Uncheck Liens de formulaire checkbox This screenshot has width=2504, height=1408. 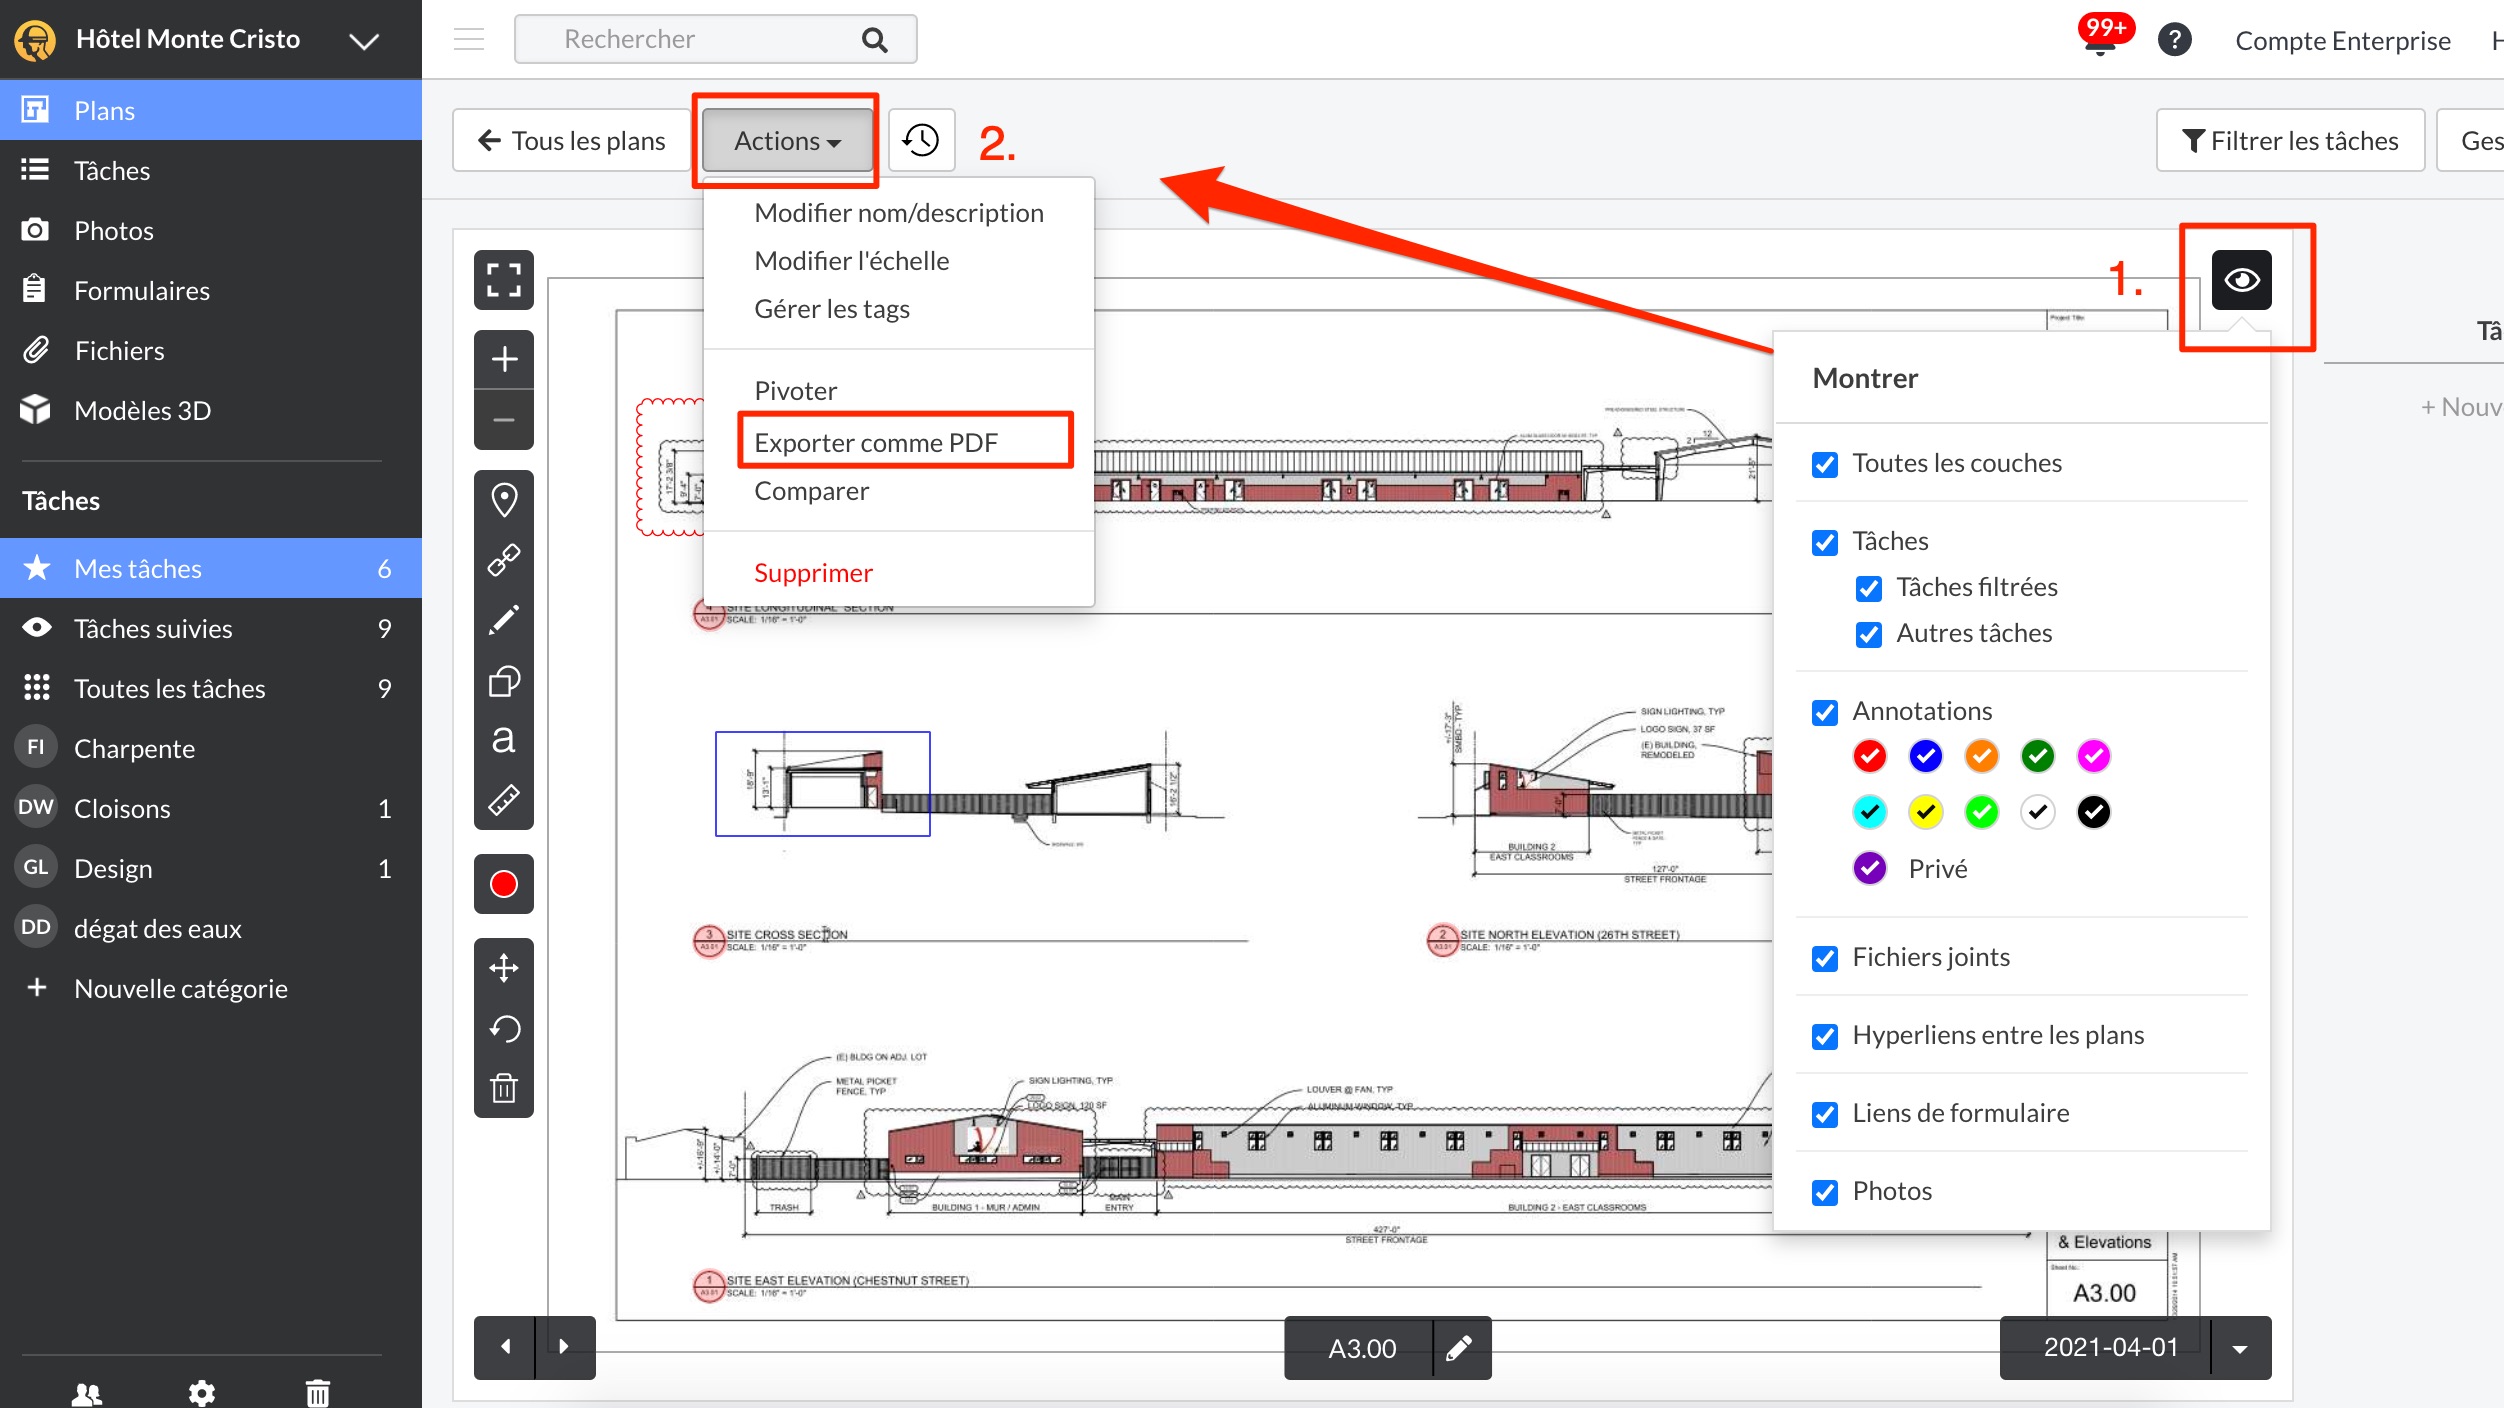tap(1825, 1114)
